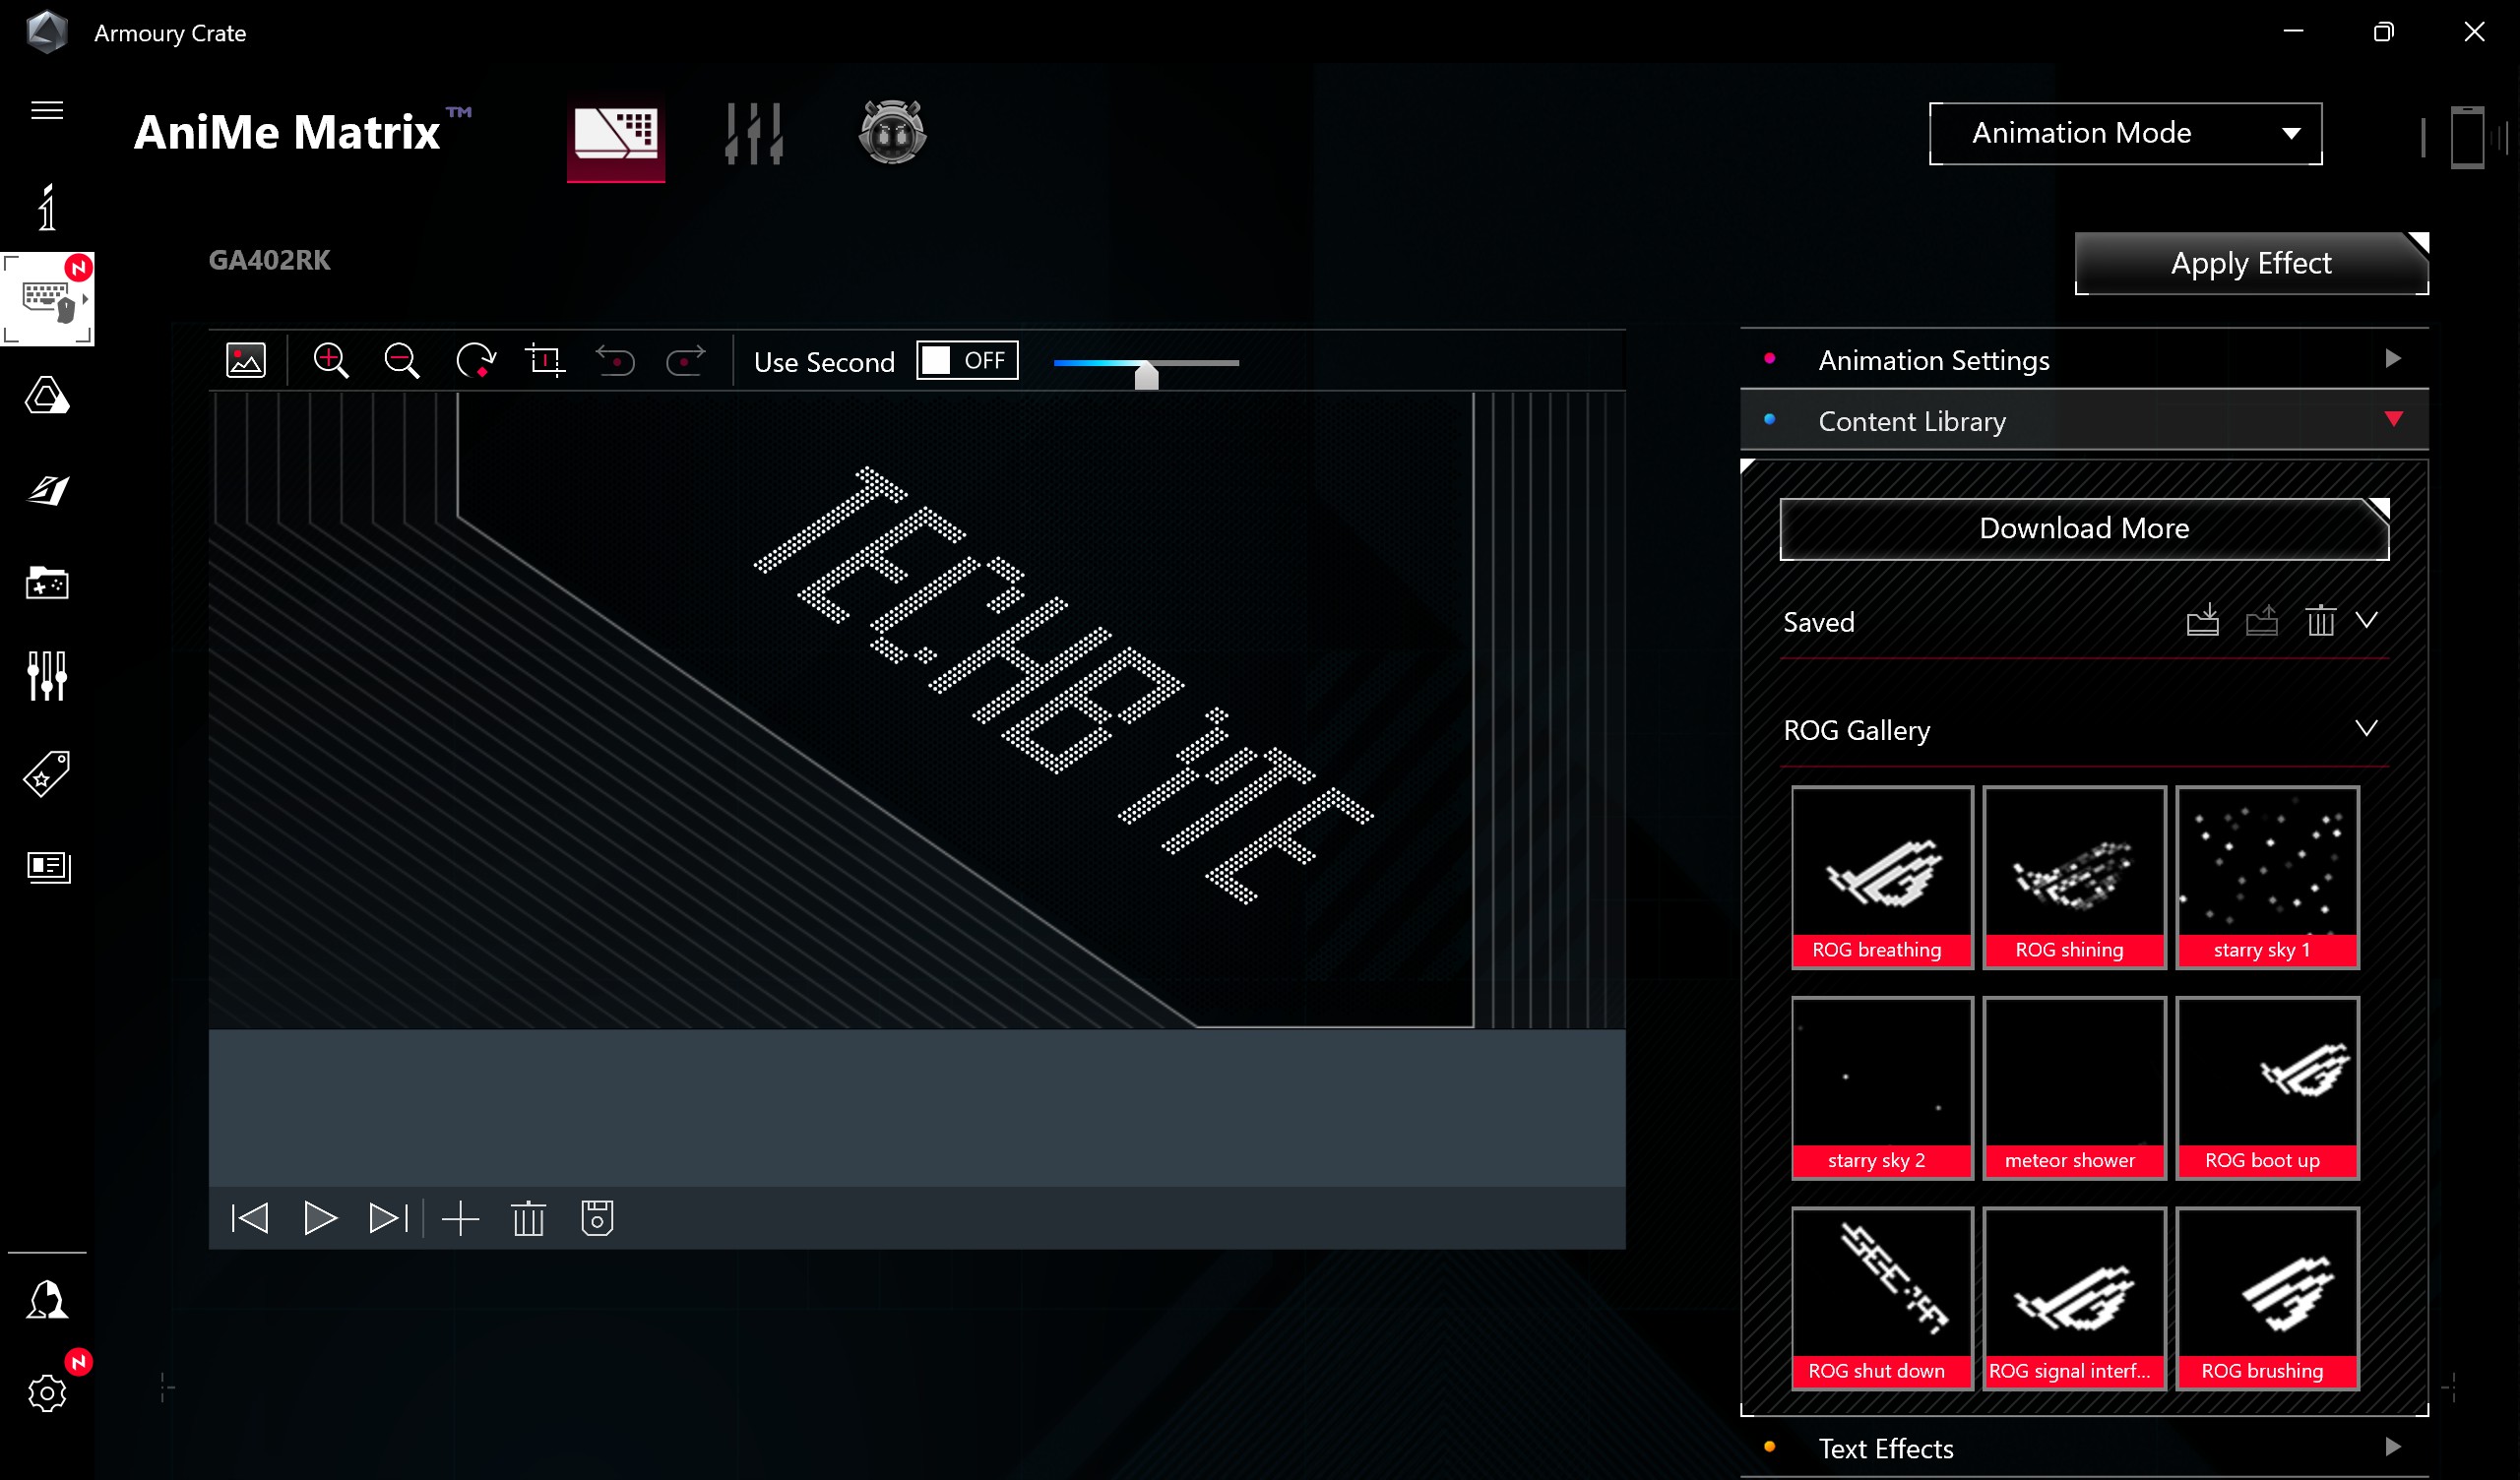Open the Home info sidebar icon
Image resolution: width=2520 pixels, height=1480 pixels.
coord(47,207)
